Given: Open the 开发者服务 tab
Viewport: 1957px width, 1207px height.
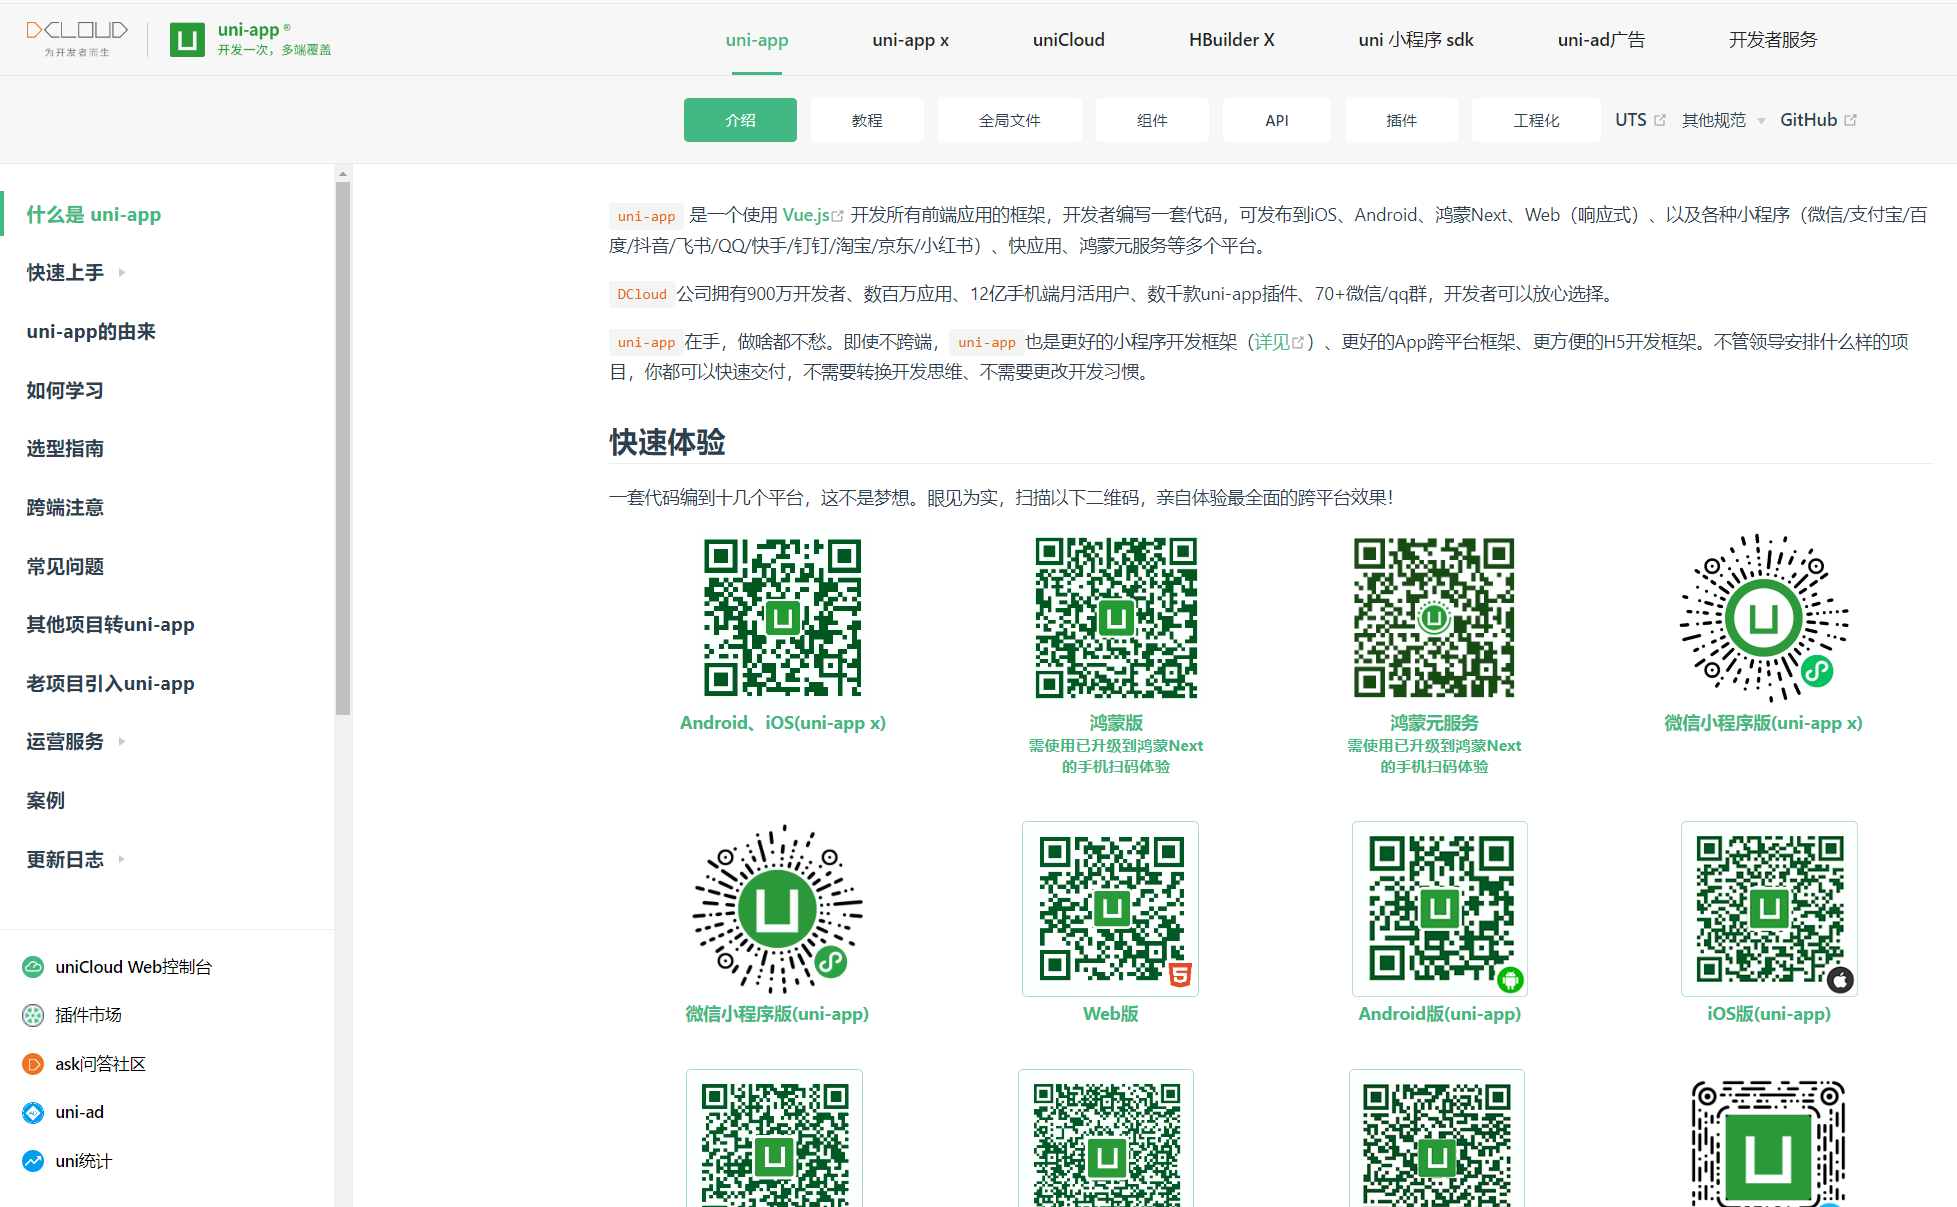Looking at the screenshot, I should click(x=1773, y=40).
